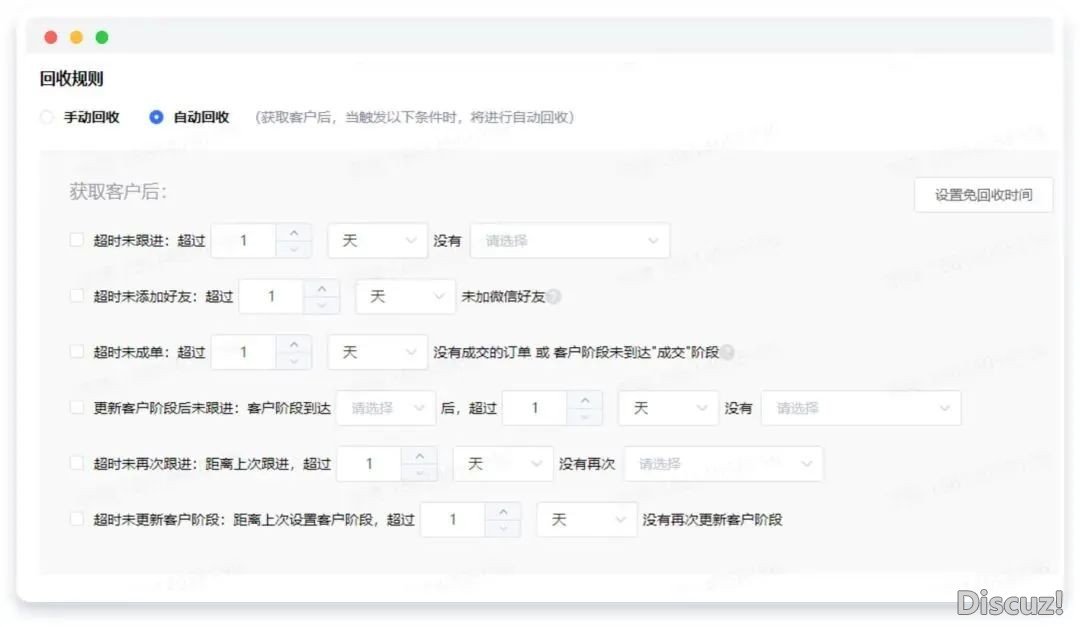1080x627 pixels.
Task: Check the 更新客户阶段后未跟进 rule
Action: (x=76, y=407)
